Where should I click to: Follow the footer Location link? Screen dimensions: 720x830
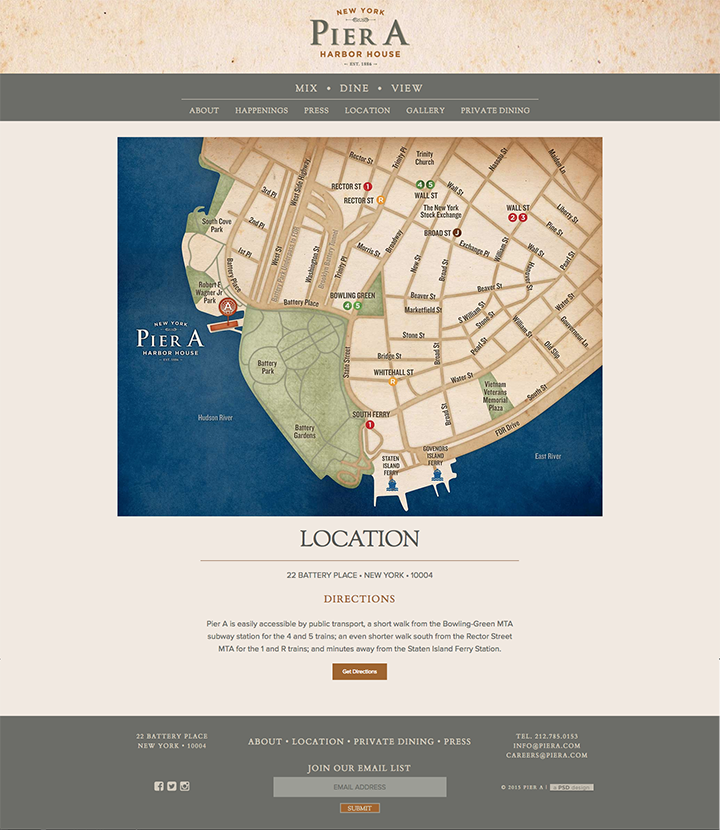[x=318, y=742]
